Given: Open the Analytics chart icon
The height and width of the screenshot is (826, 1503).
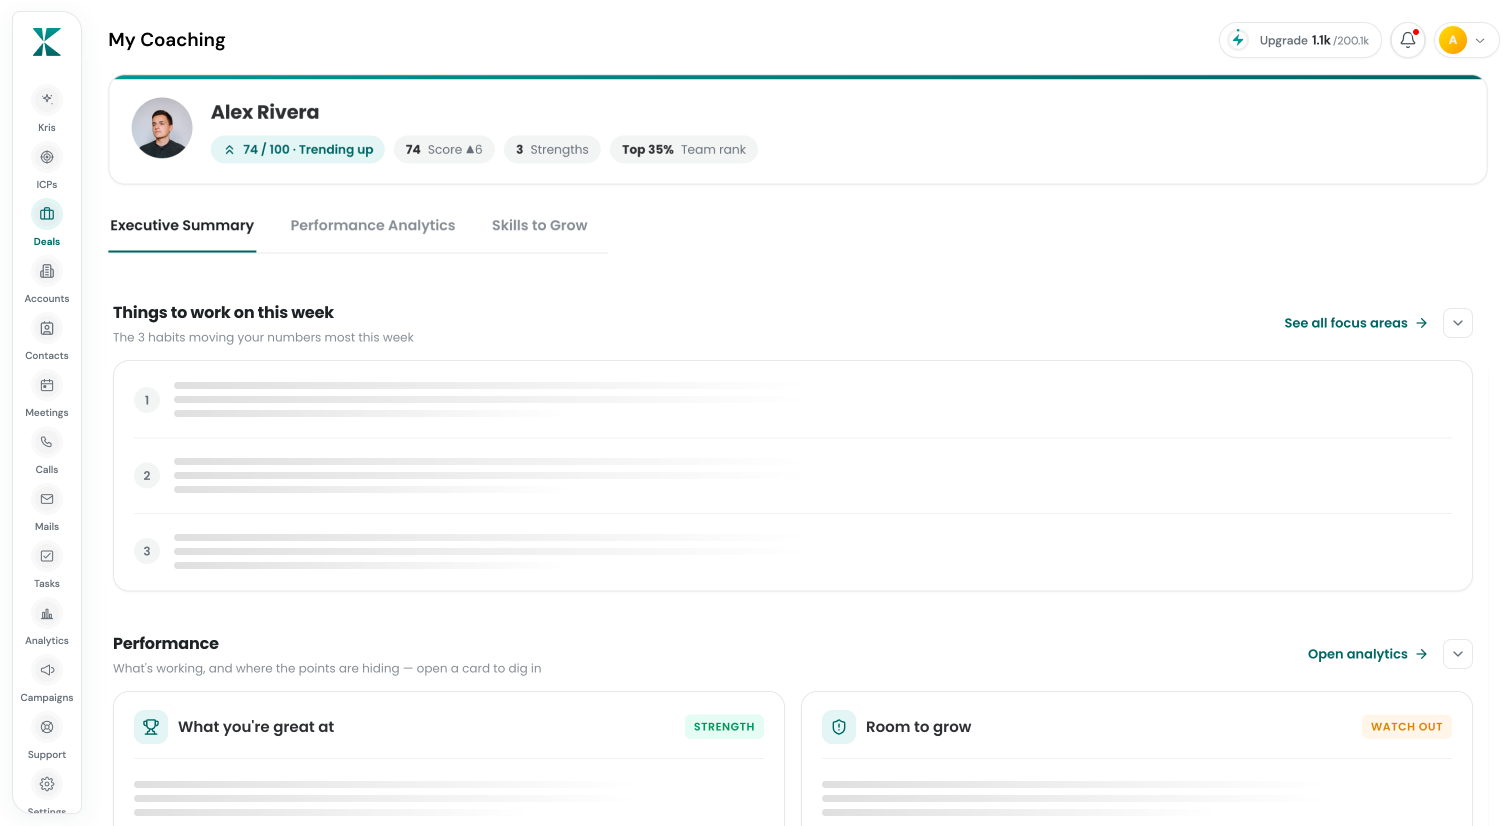Looking at the screenshot, I should point(47,613).
